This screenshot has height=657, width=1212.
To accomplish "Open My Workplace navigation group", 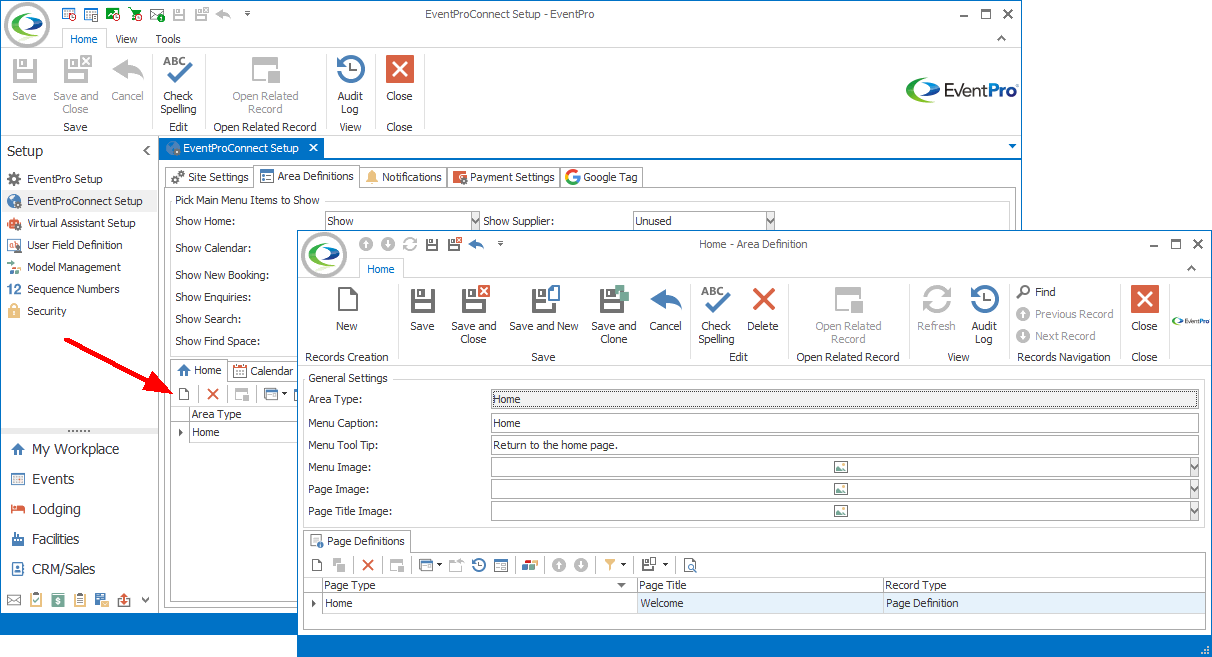I will pyautogui.click(x=76, y=449).
